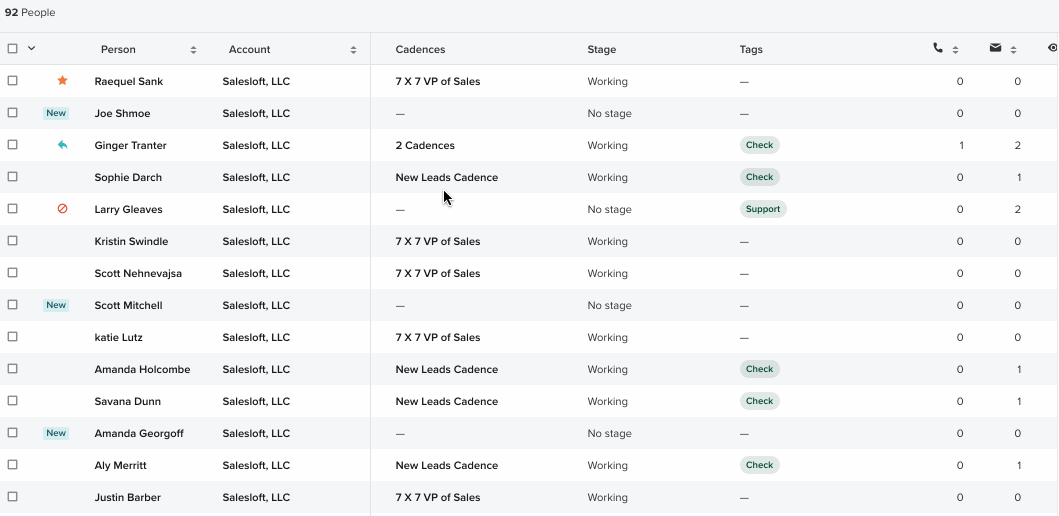This screenshot has width=1059, height=516.
Task: Open Kristin Swindle's person record
Action: 131,241
